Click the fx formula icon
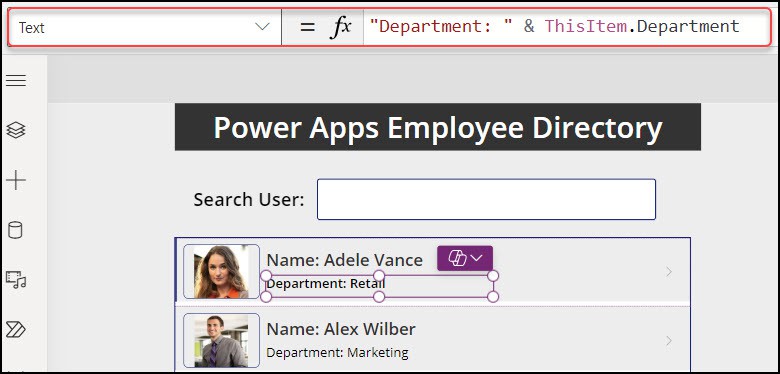 click(341, 27)
